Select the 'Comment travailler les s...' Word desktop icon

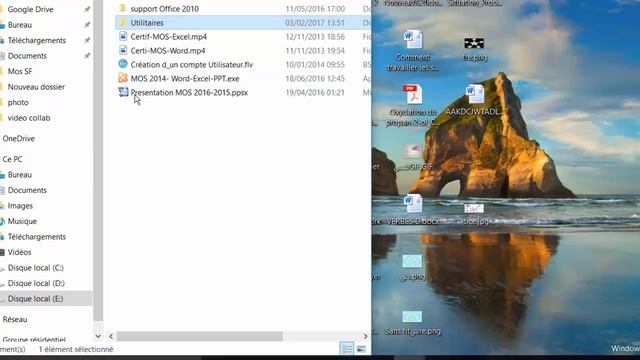point(413,40)
